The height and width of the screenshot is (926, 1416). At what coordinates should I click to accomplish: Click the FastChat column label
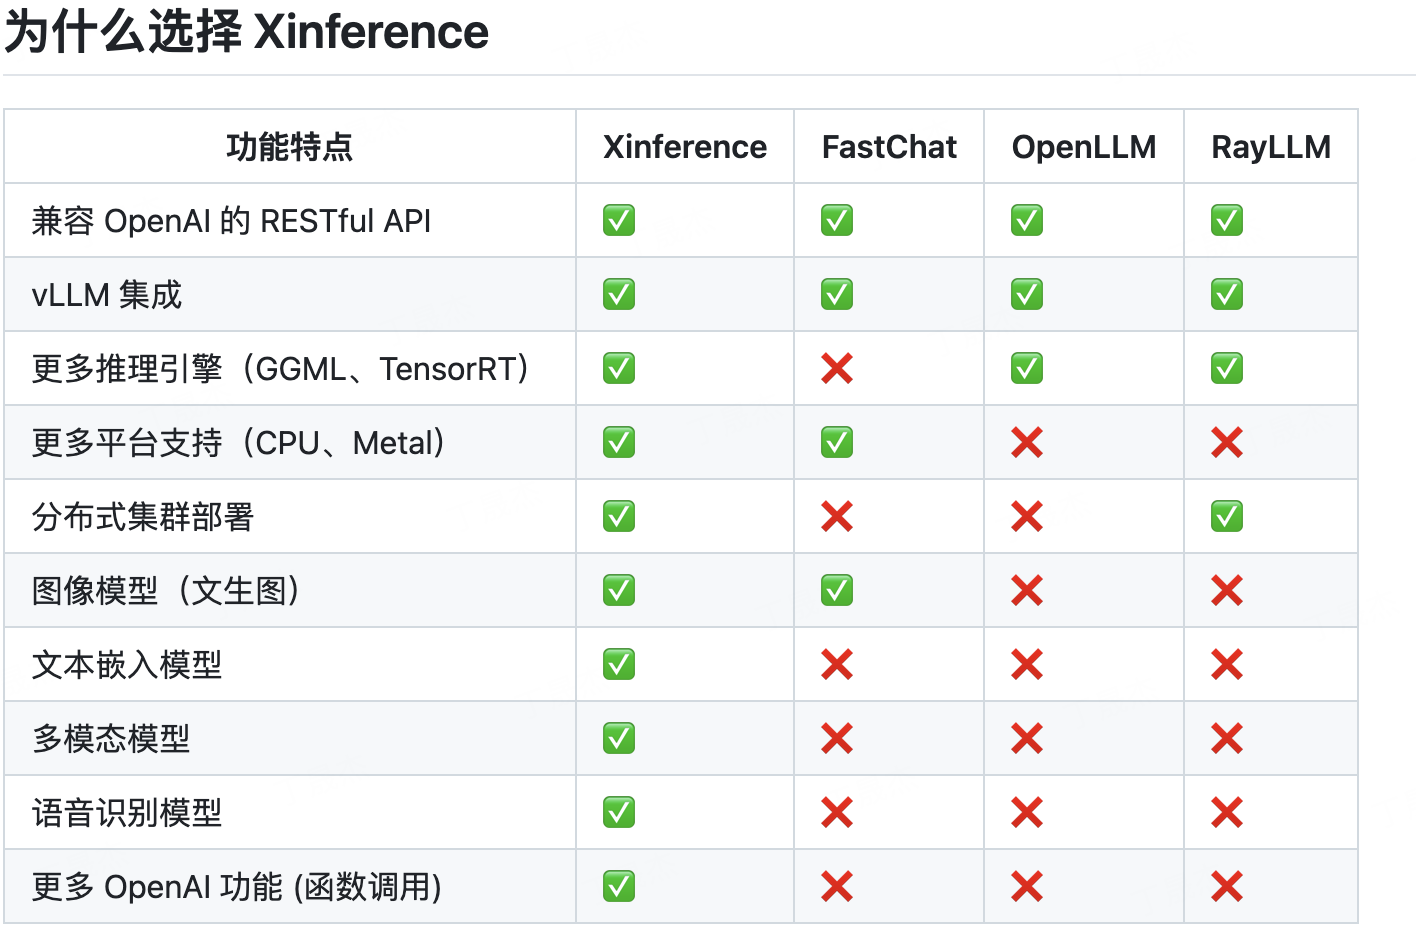coord(888,146)
